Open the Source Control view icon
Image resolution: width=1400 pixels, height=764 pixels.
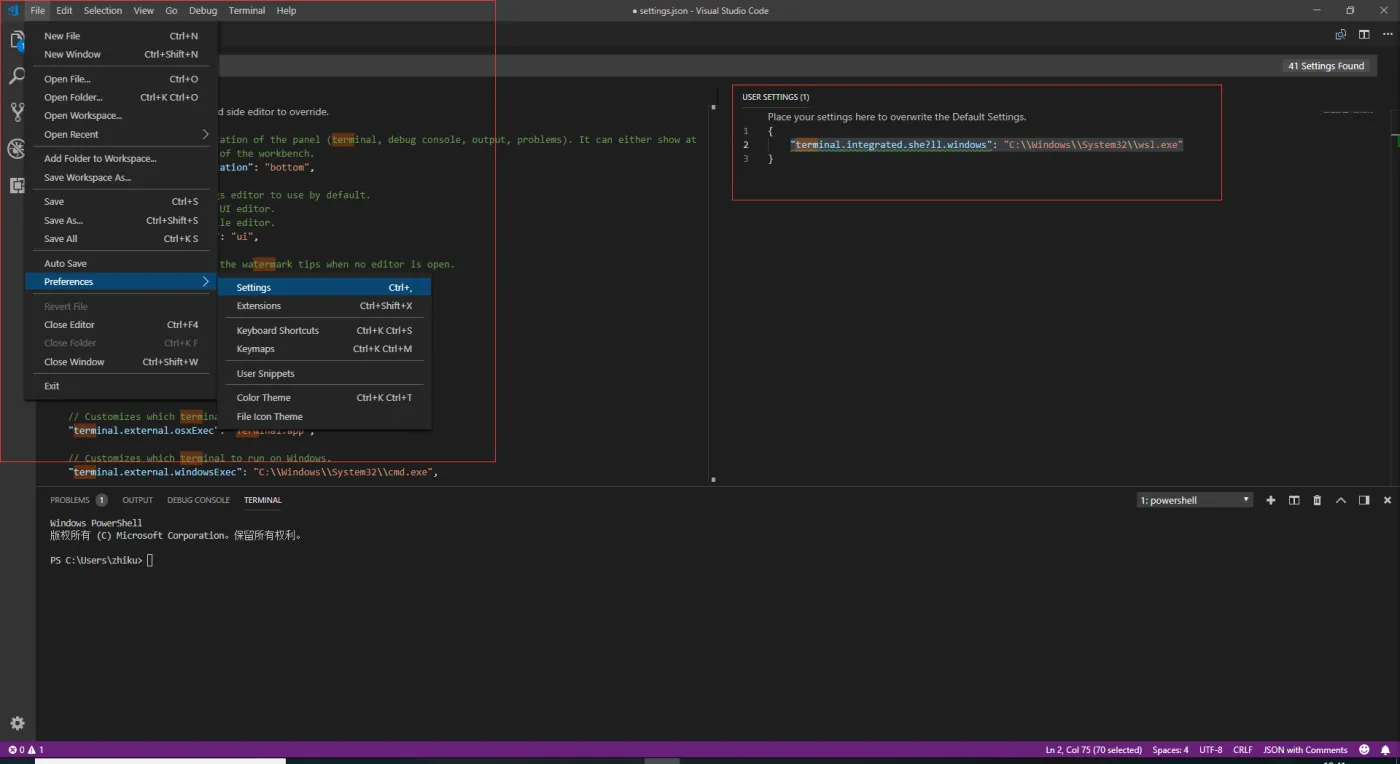17,112
